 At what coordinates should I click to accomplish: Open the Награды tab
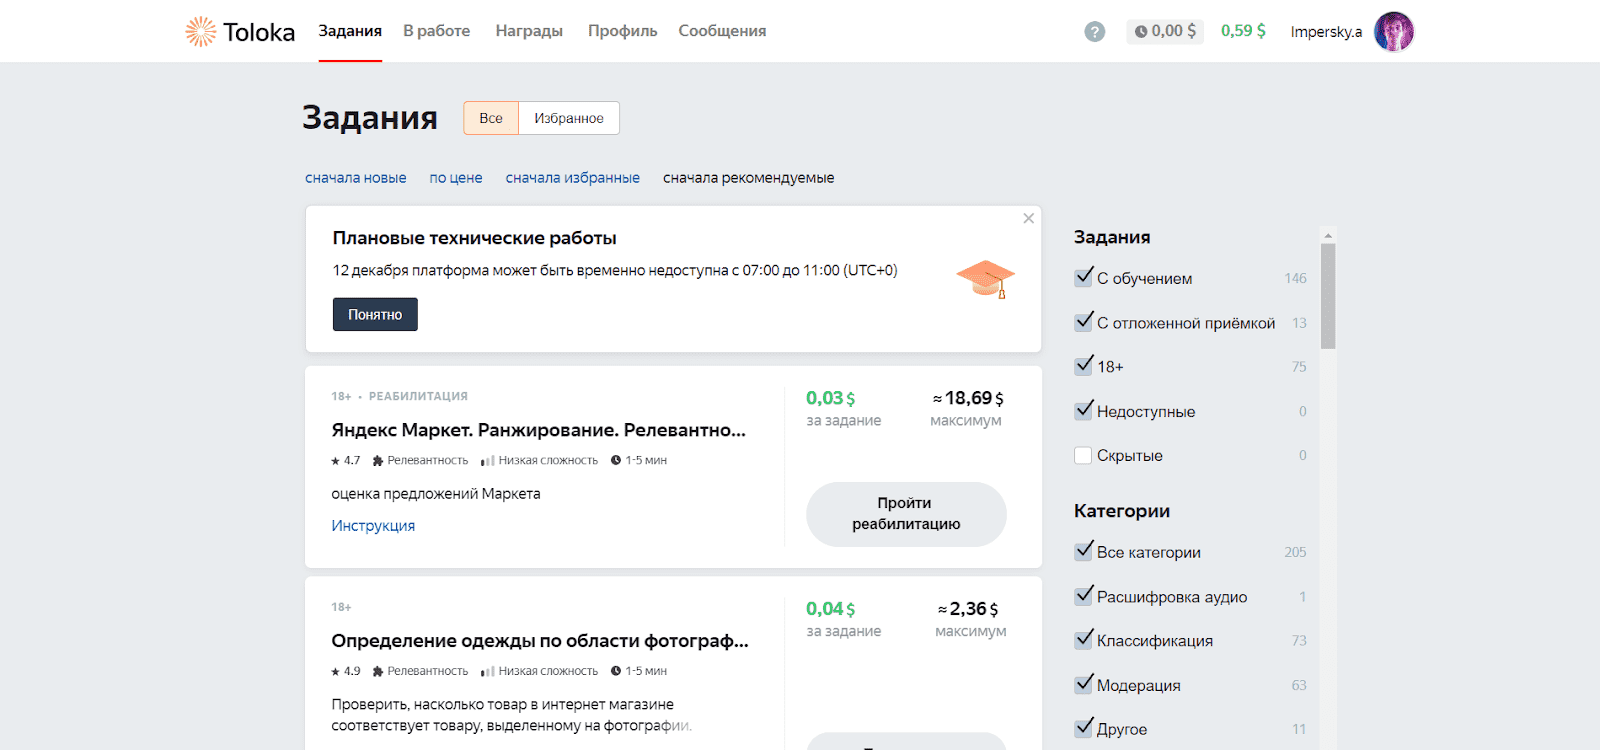(529, 31)
